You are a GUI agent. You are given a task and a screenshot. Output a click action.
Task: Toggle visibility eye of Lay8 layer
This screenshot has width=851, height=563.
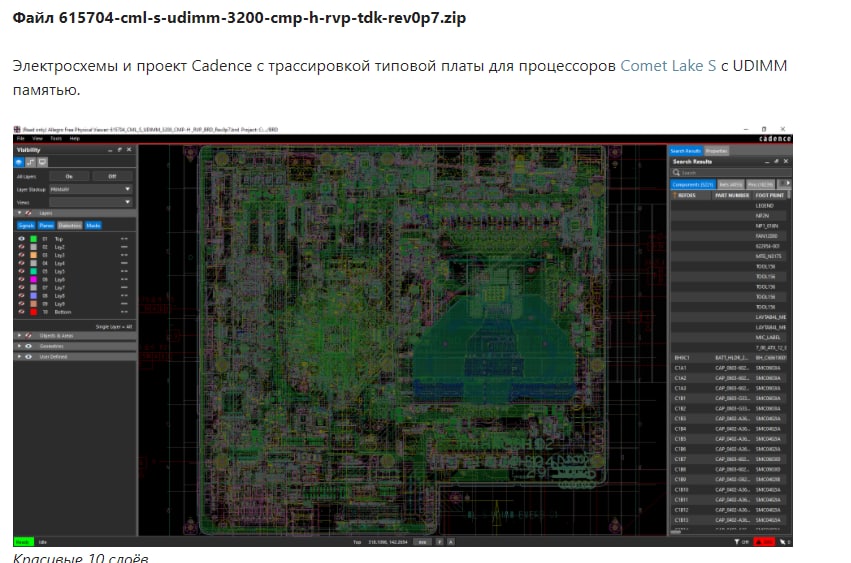(x=21, y=296)
